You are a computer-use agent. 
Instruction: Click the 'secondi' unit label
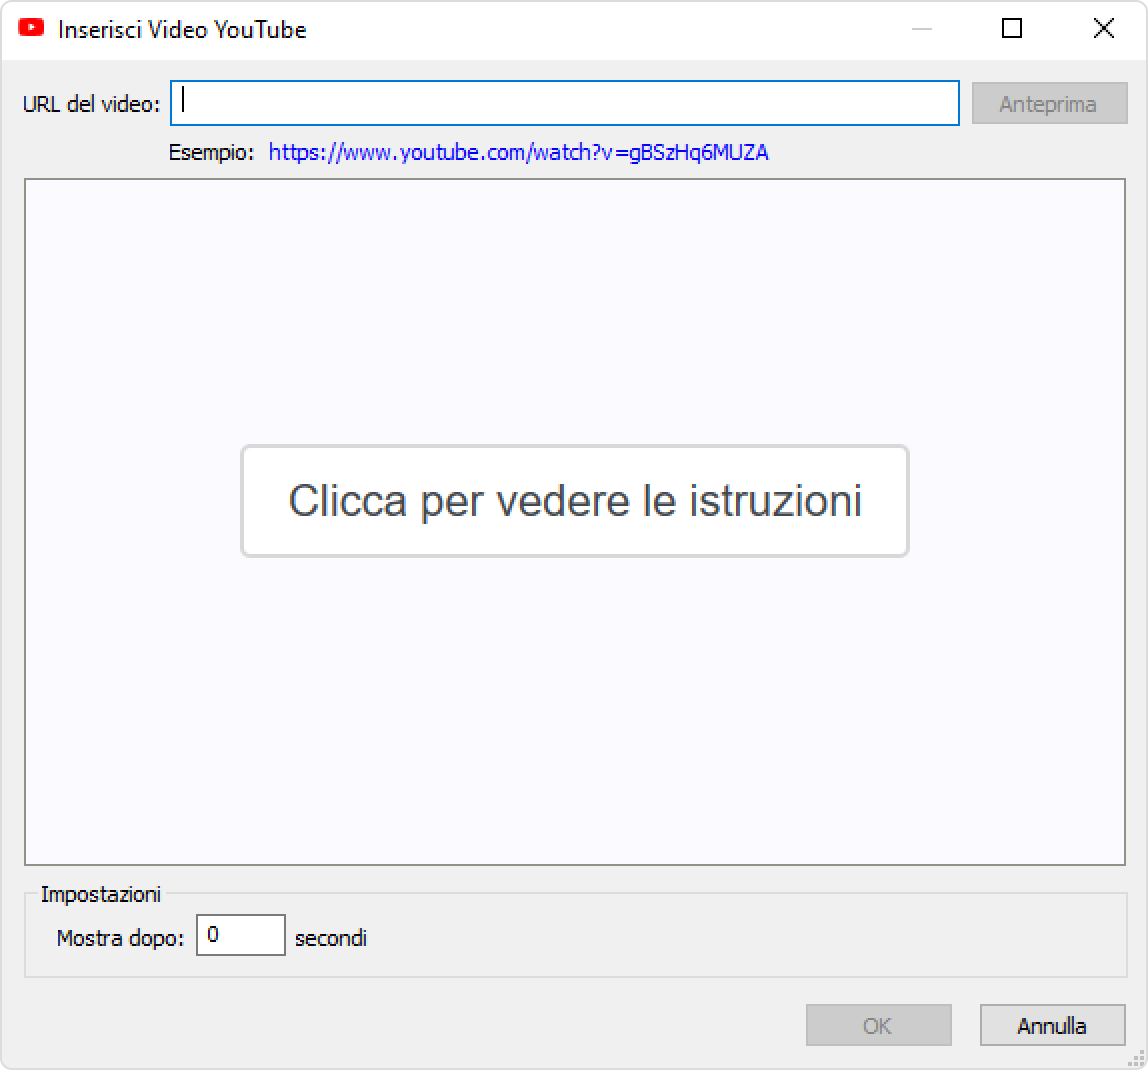(331, 938)
